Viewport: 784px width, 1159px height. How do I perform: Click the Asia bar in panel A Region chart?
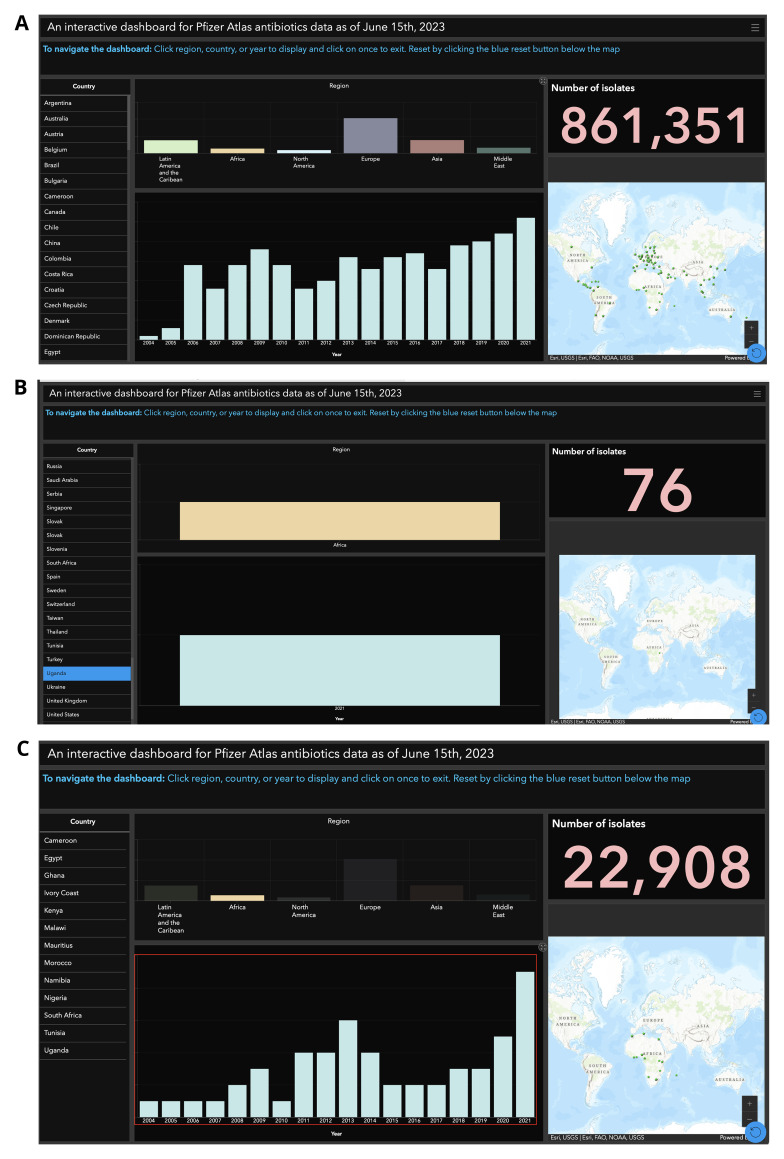click(x=437, y=146)
